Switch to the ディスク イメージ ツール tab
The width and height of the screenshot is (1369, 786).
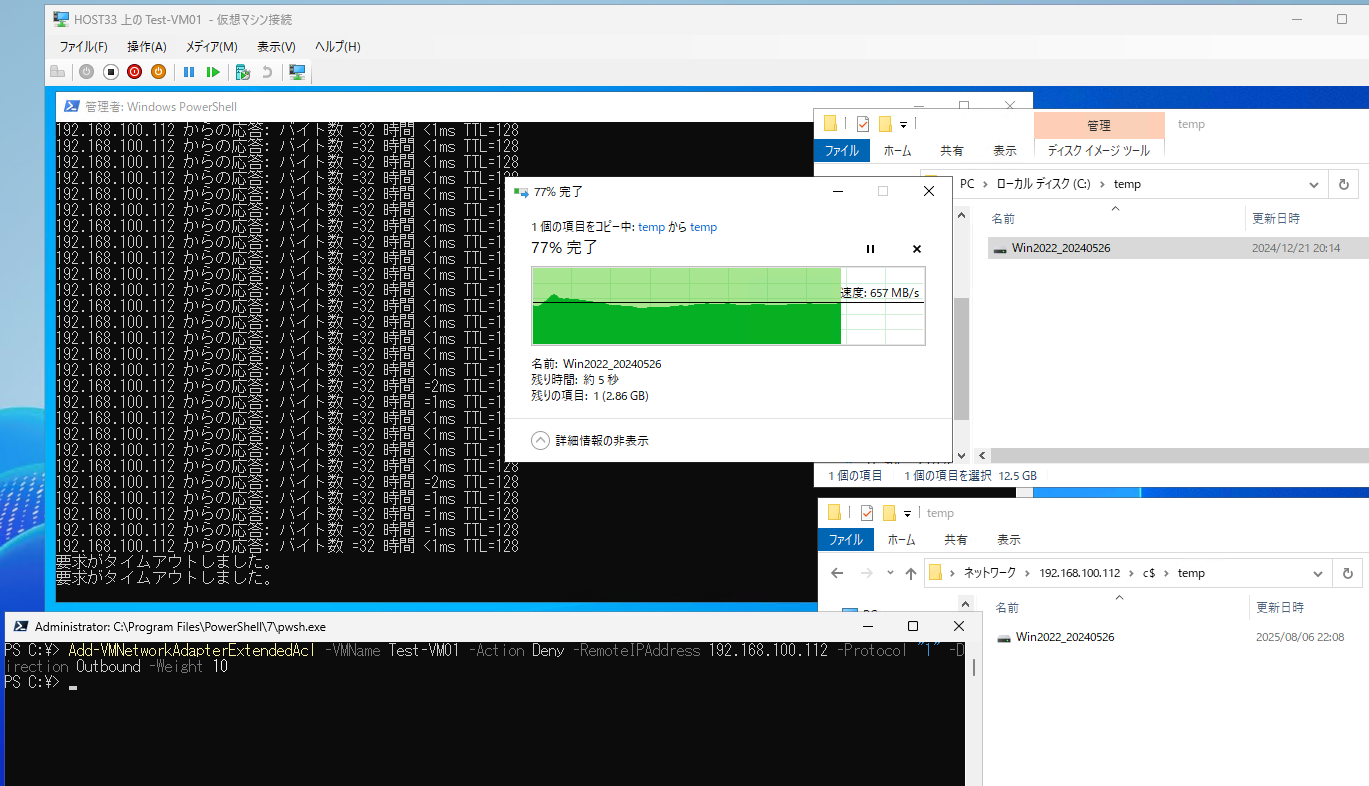pyautogui.click(x=1098, y=151)
